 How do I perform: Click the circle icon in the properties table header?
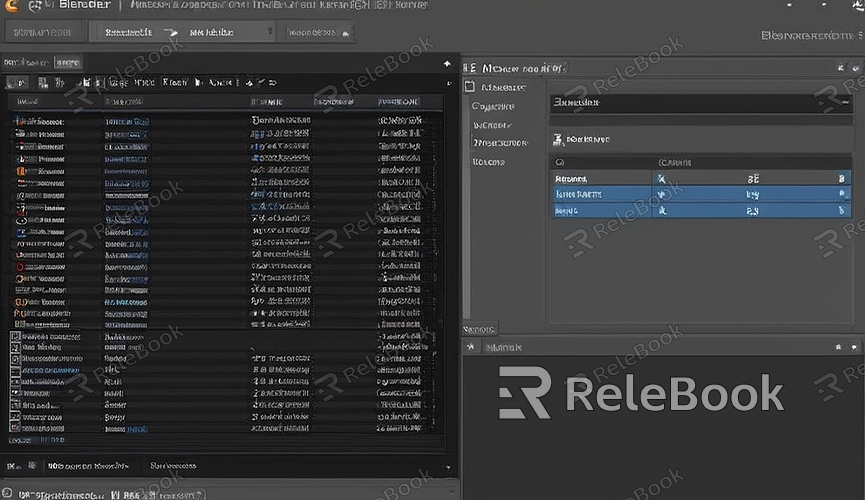pos(559,162)
